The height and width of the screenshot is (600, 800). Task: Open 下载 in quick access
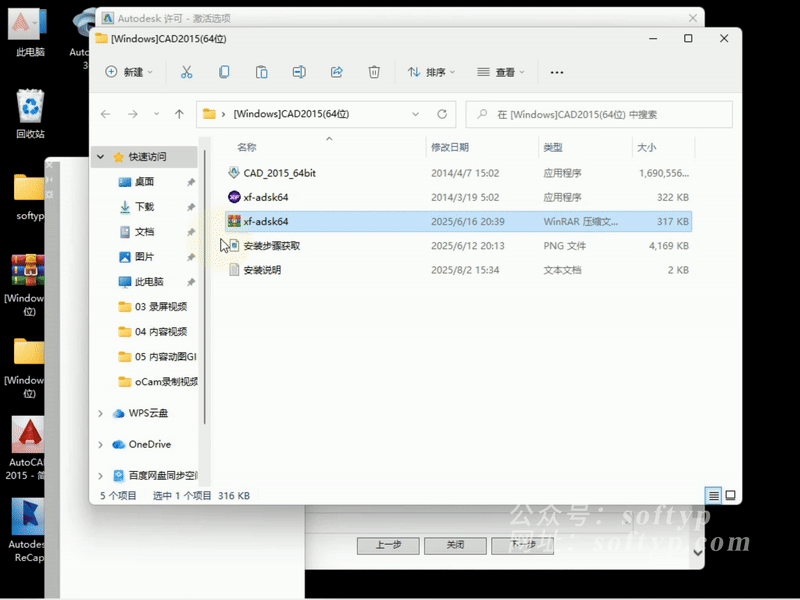[144, 207]
